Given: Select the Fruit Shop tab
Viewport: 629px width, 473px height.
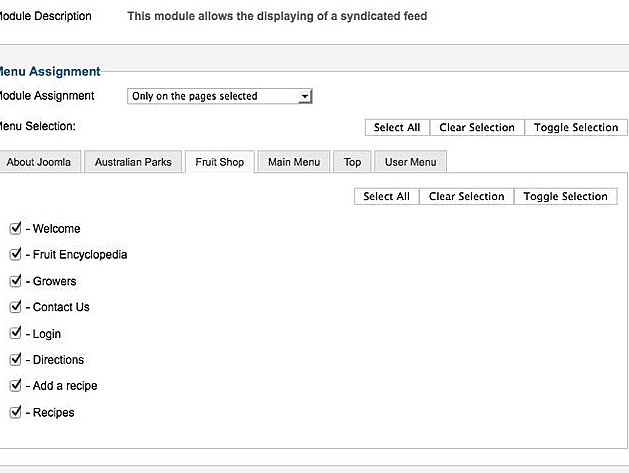Looking at the screenshot, I should [x=219, y=162].
